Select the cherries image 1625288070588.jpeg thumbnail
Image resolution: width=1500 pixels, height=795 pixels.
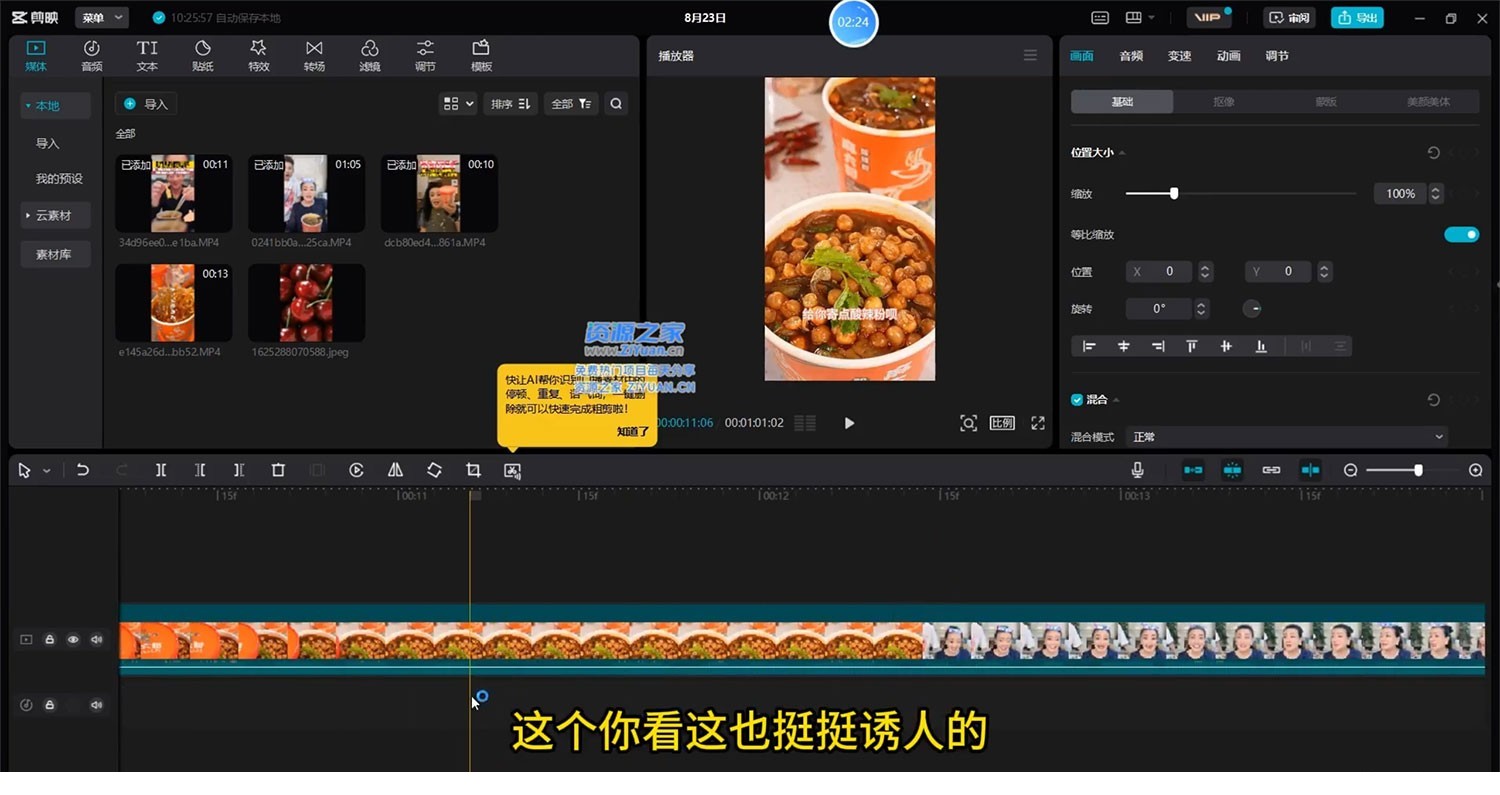click(306, 303)
